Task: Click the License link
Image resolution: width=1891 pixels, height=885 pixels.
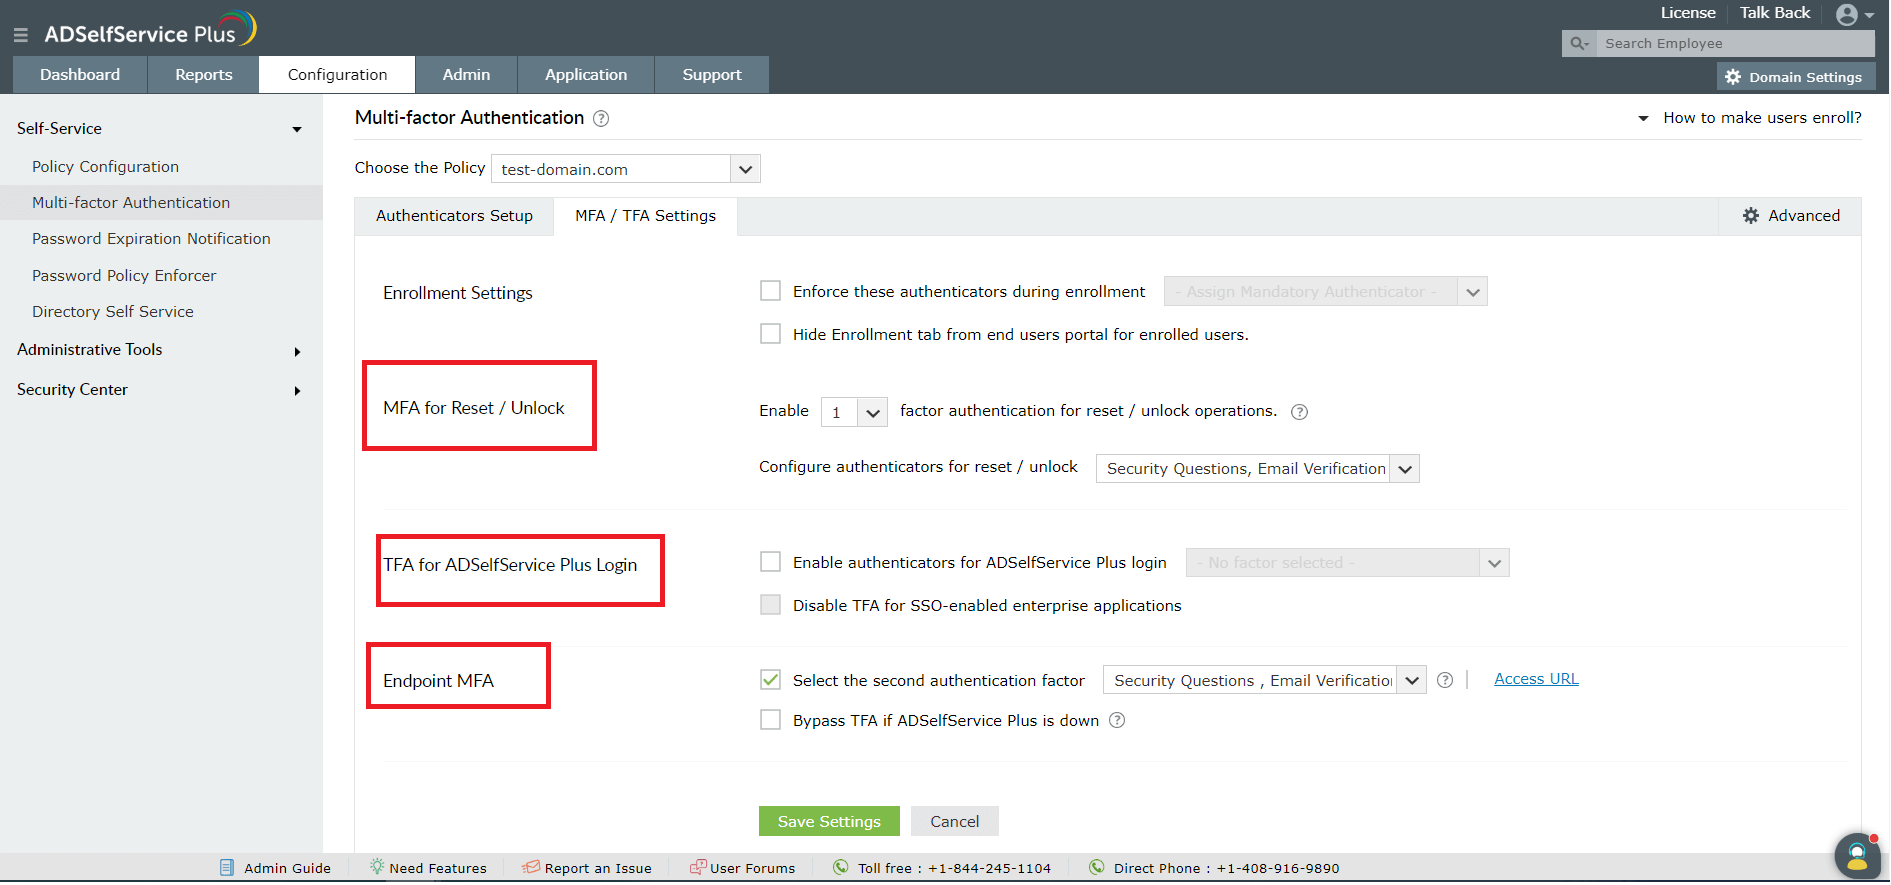Action: 1688,13
